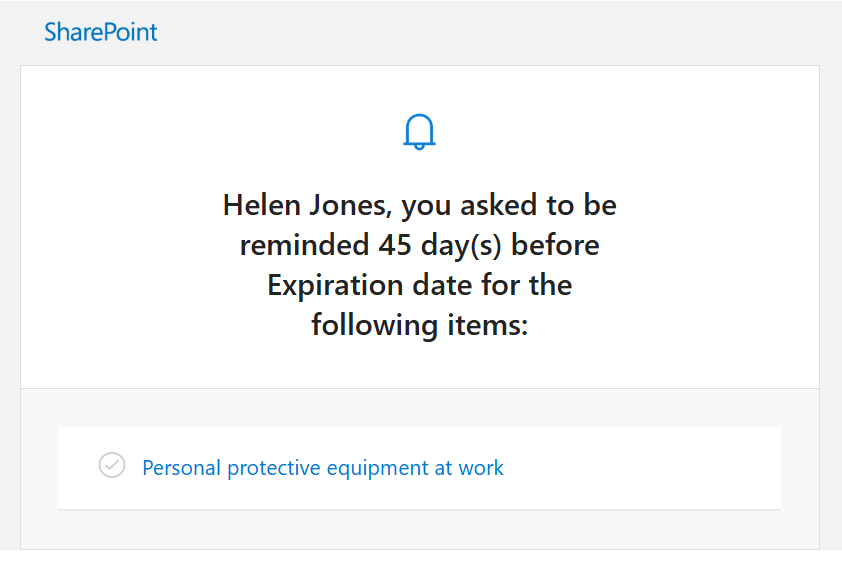
Task: Click the "45" number in the heading
Action: click(395, 246)
